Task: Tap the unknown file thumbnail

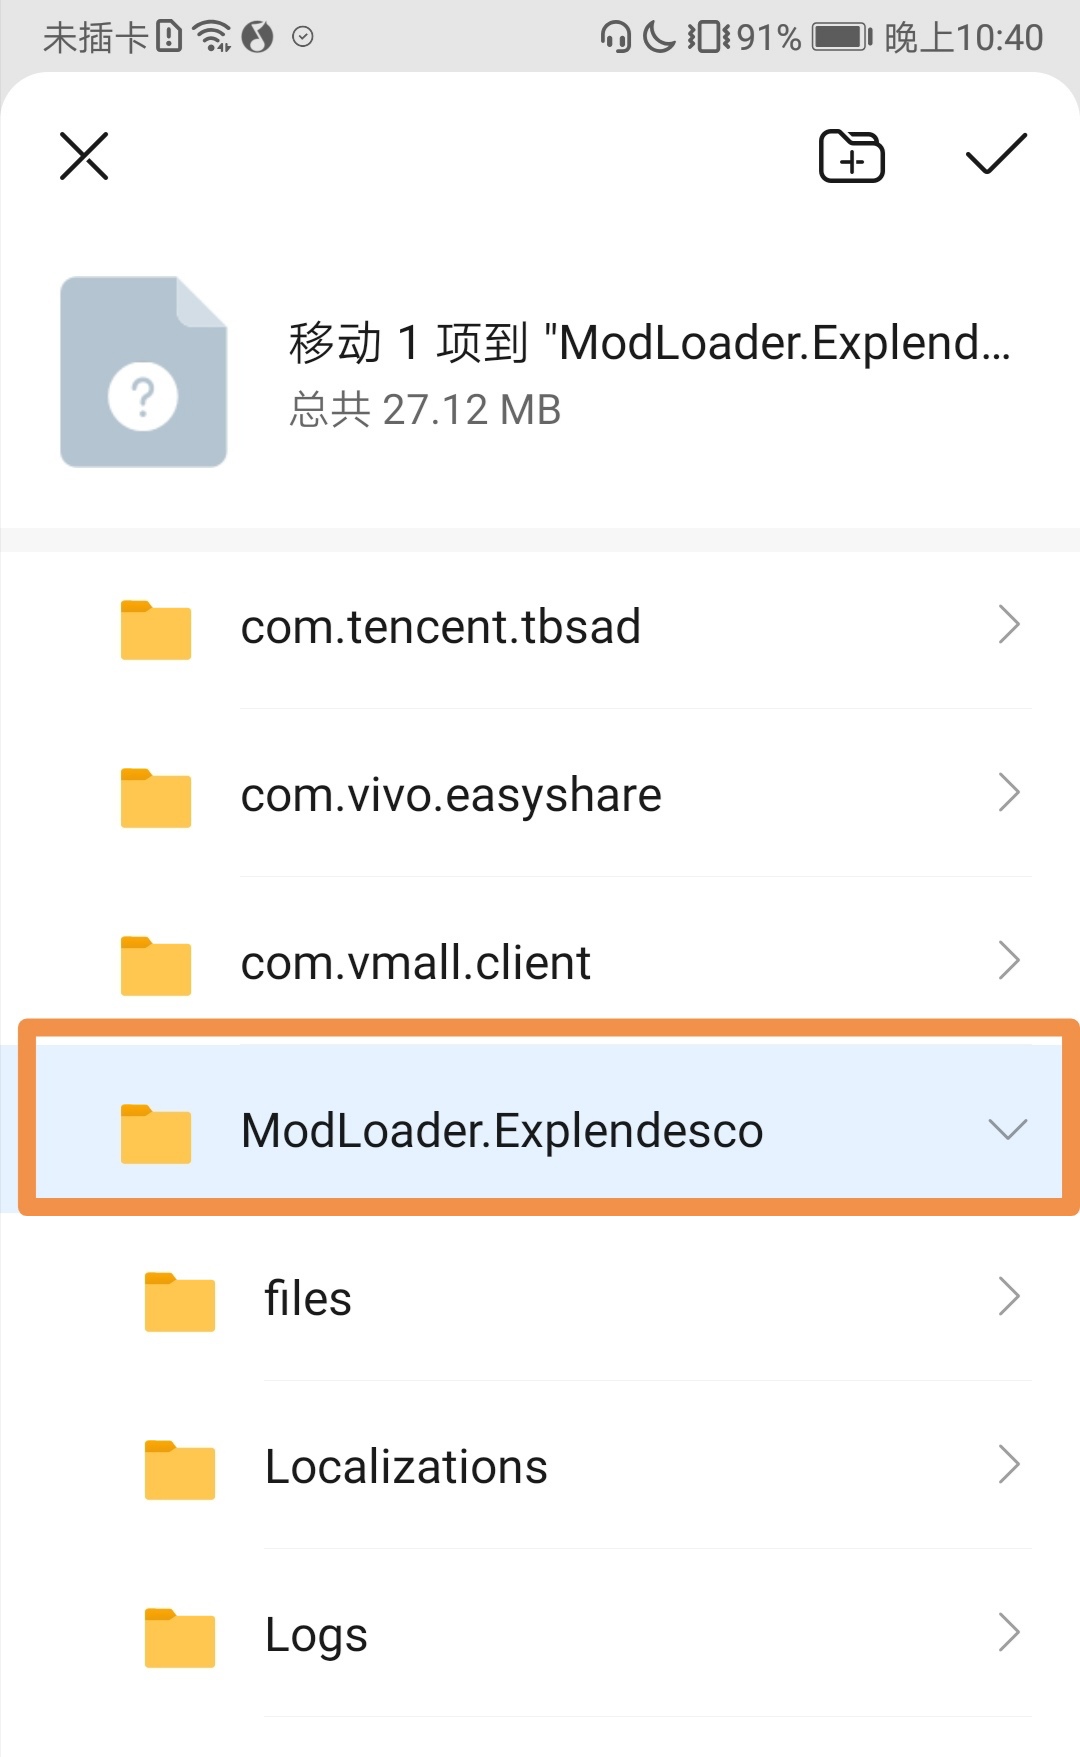Action: pyautogui.click(x=144, y=372)
